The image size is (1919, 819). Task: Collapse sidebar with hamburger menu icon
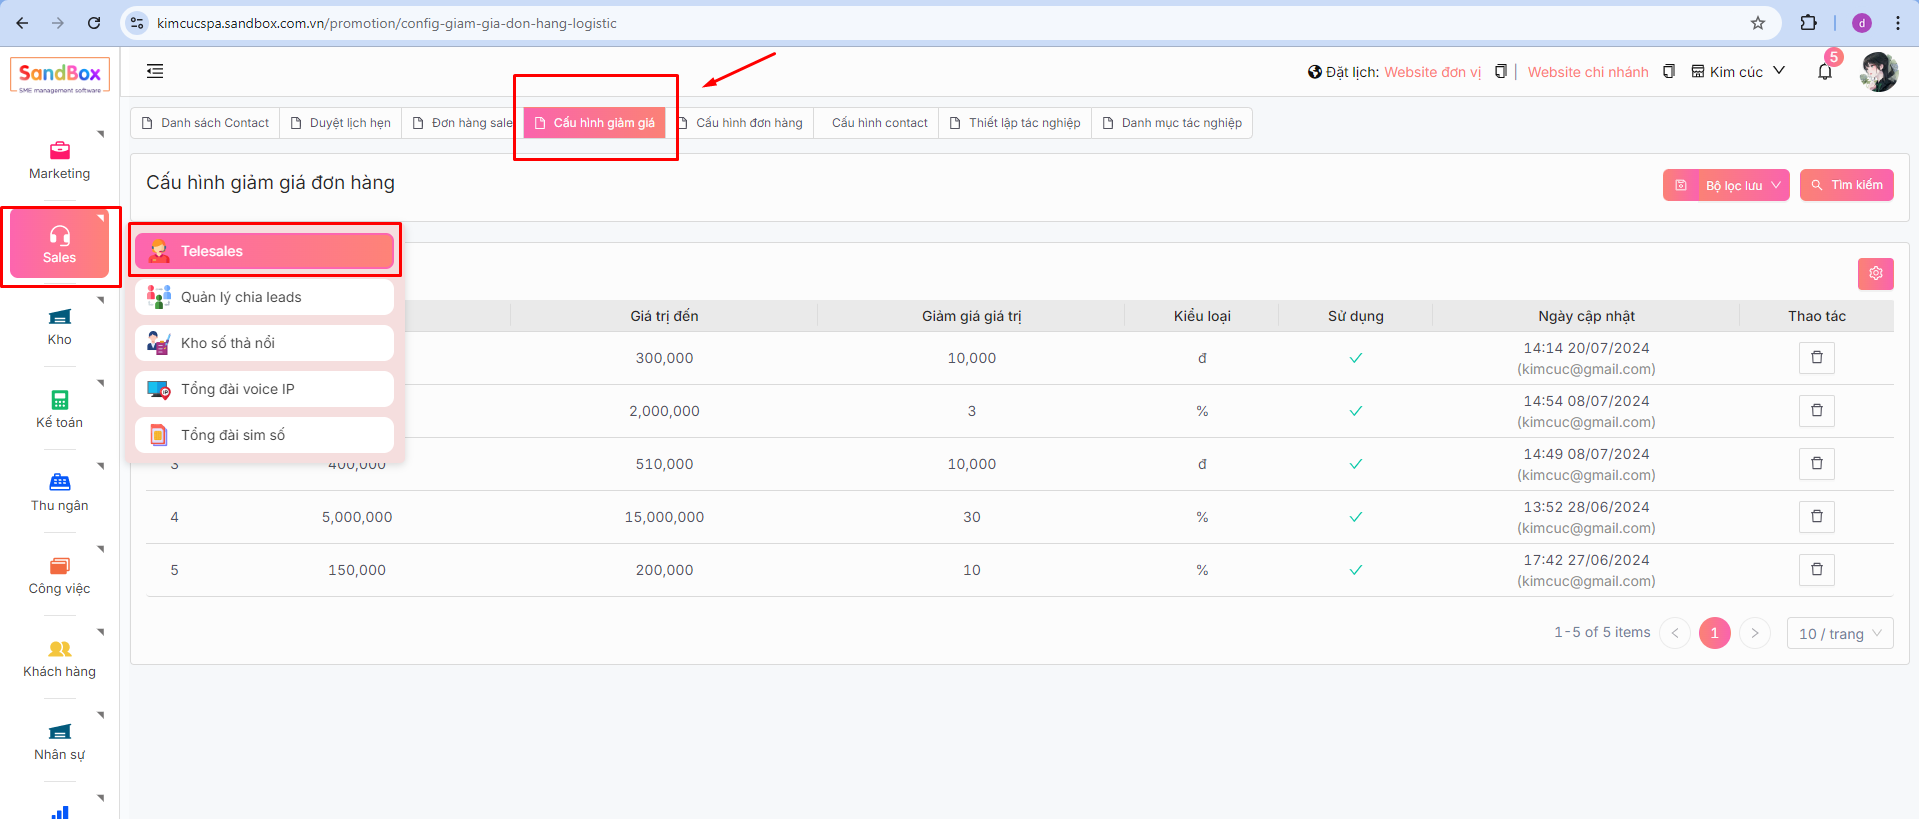pos(155,71)
